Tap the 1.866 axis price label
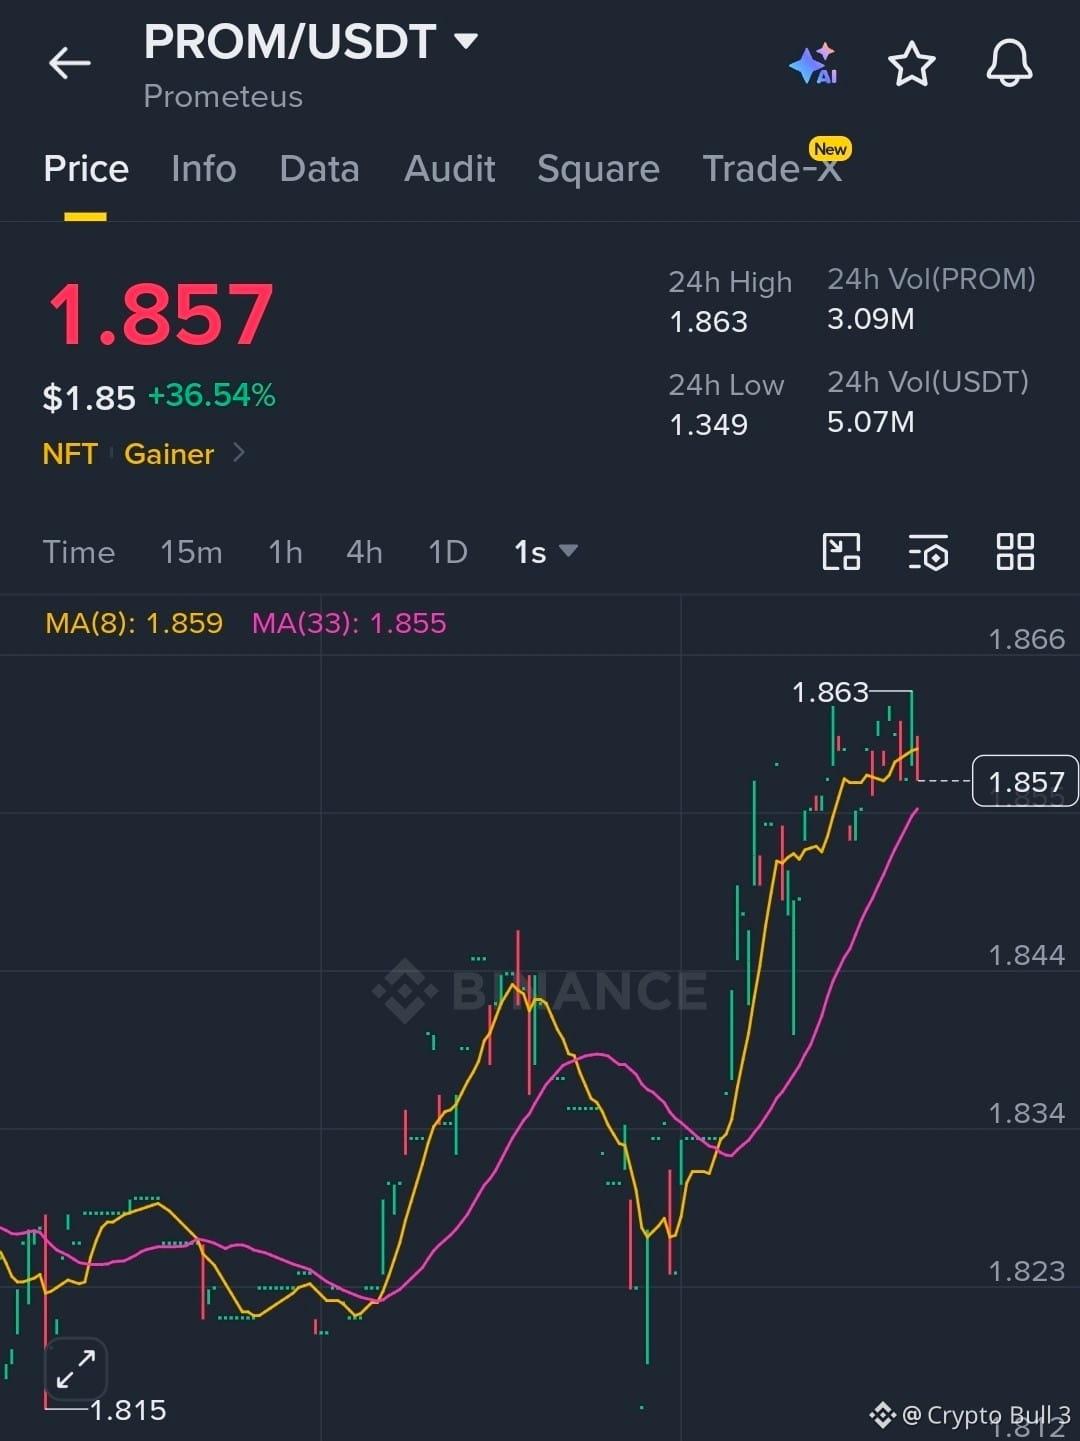 tap(1026, 639)
